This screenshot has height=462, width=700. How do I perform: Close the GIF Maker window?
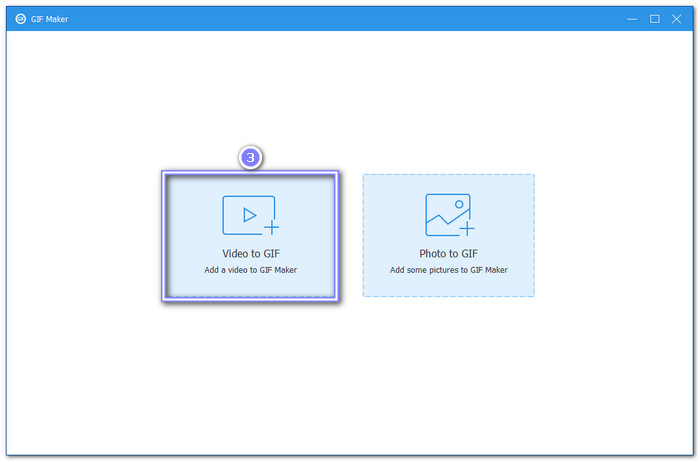point(676,19)
